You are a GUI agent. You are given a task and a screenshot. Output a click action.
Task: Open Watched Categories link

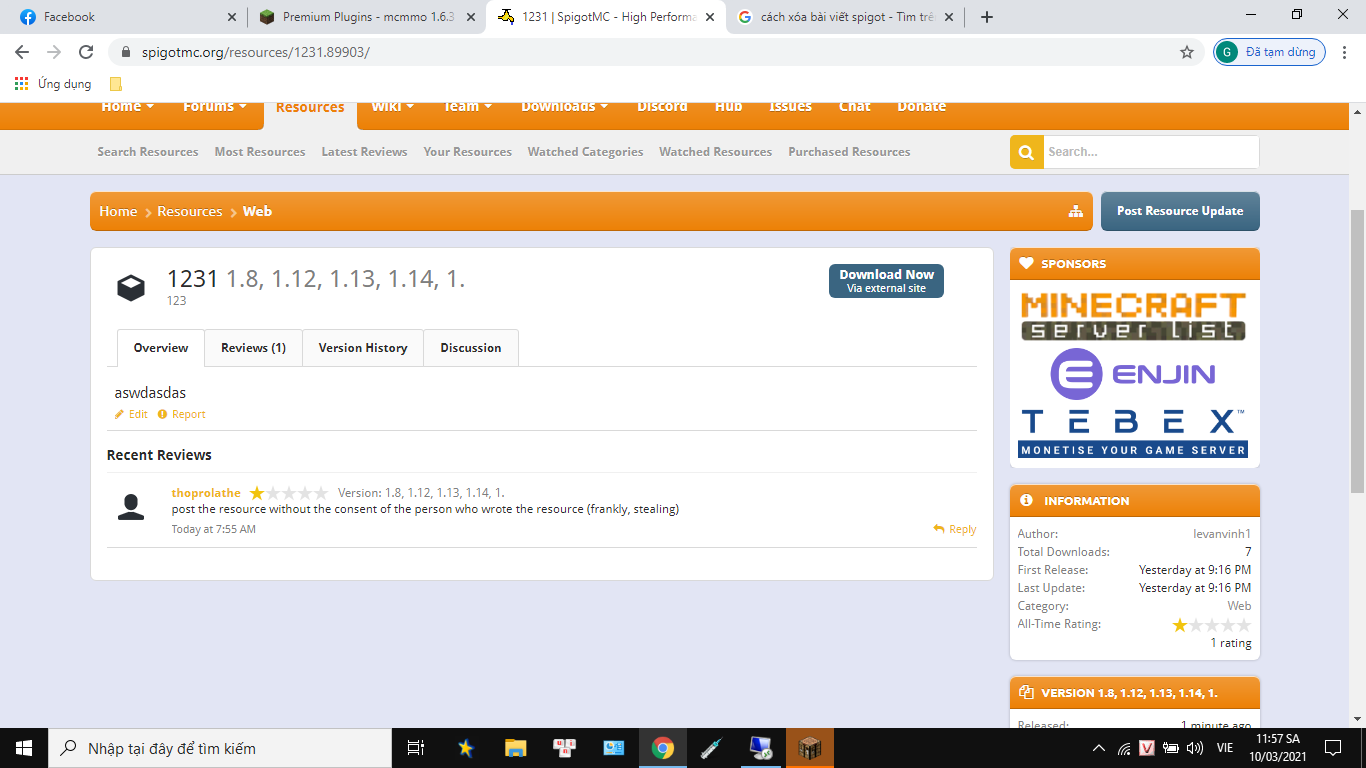(585, 152)
